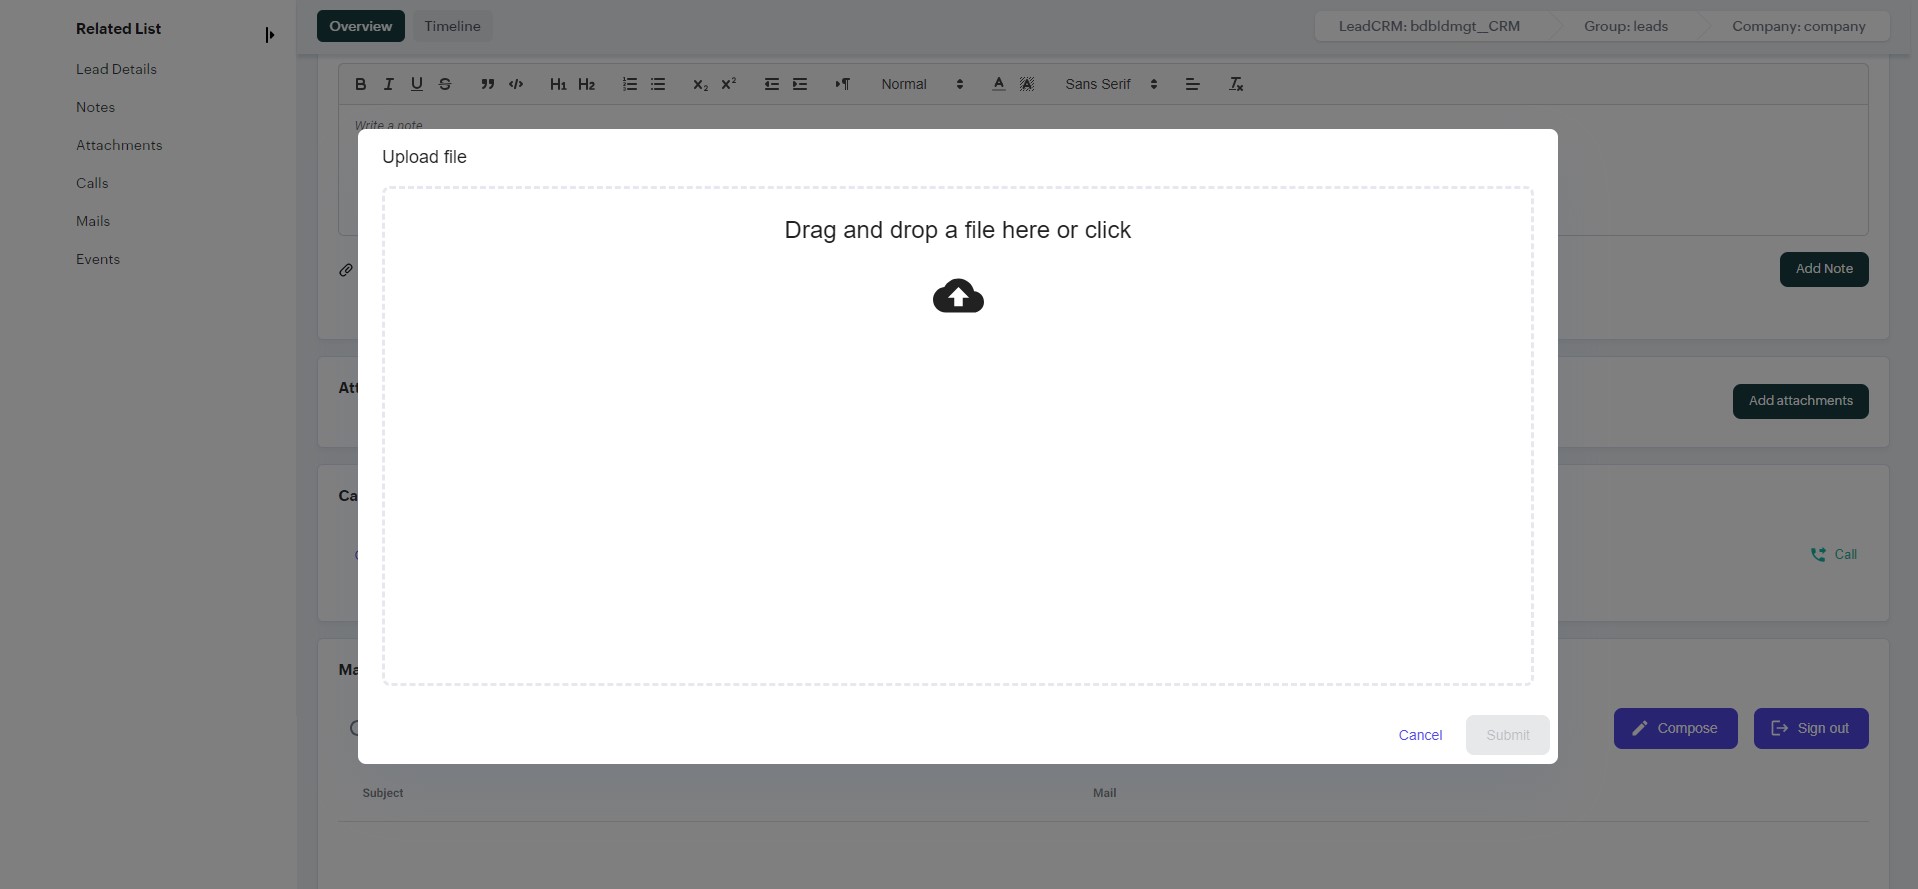
Task: Open the Sans Serif font dropdown
Action: coord(1111,84)
